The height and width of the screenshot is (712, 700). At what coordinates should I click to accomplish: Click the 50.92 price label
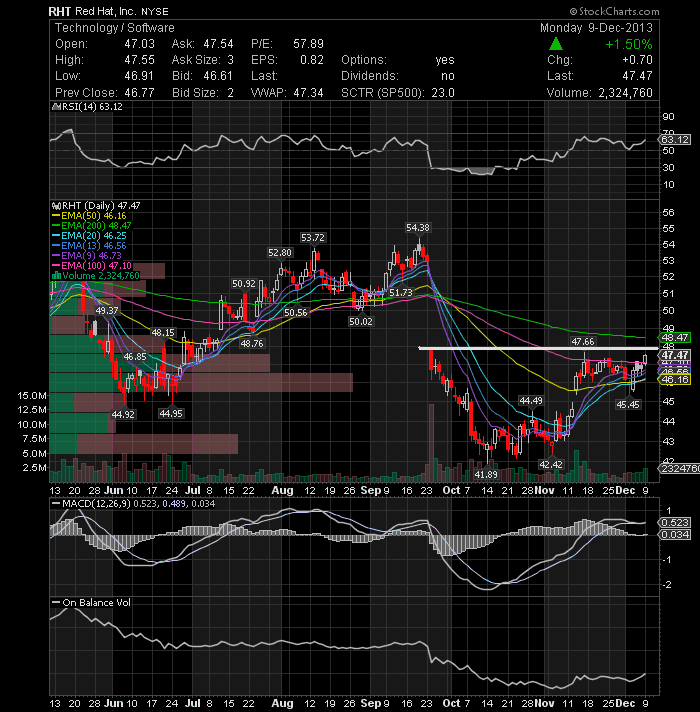click(x=244, y=284)
